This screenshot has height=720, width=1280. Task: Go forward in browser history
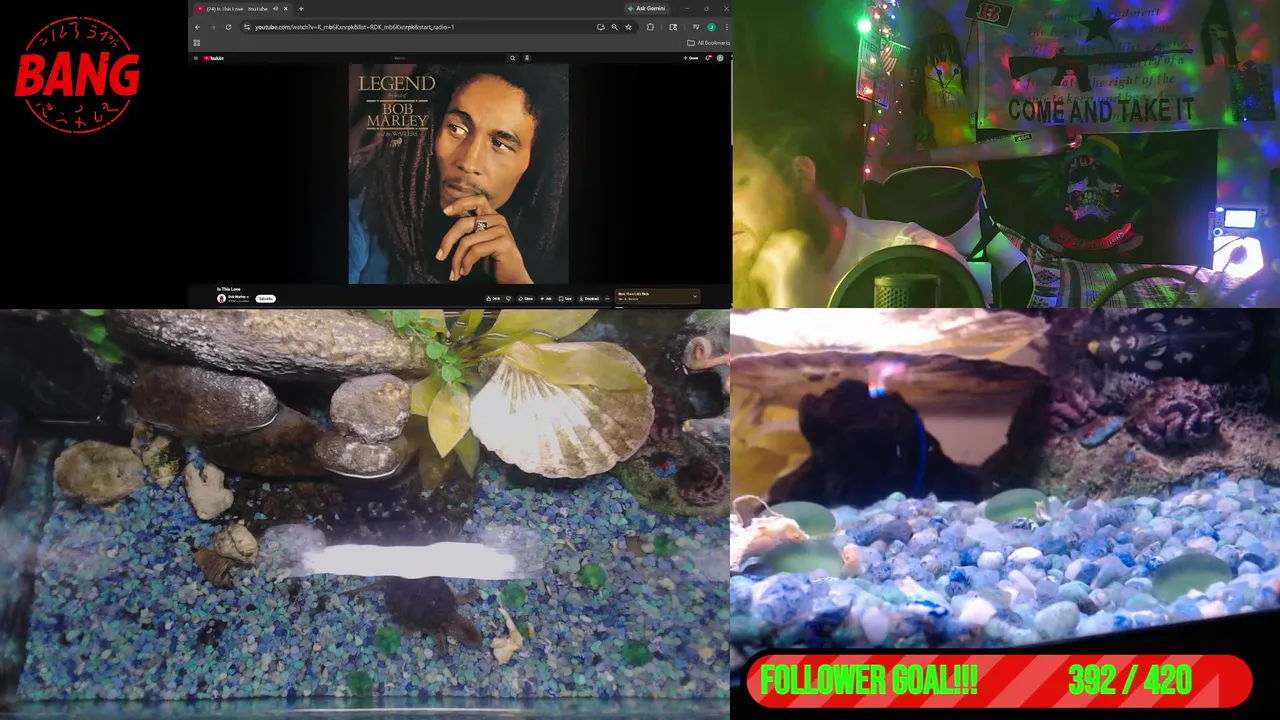(x=213, y=27)
